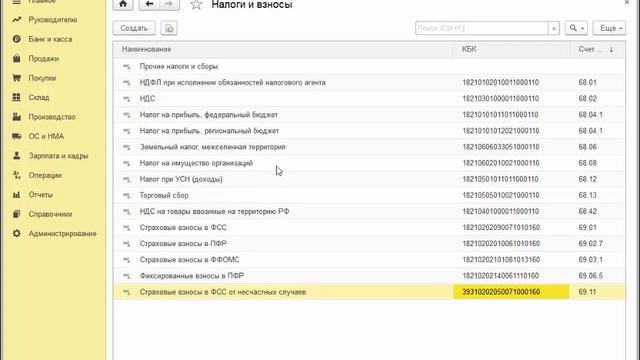The image size is (640, 360).
Task: Click the Создать button
Action: point(134,28)
